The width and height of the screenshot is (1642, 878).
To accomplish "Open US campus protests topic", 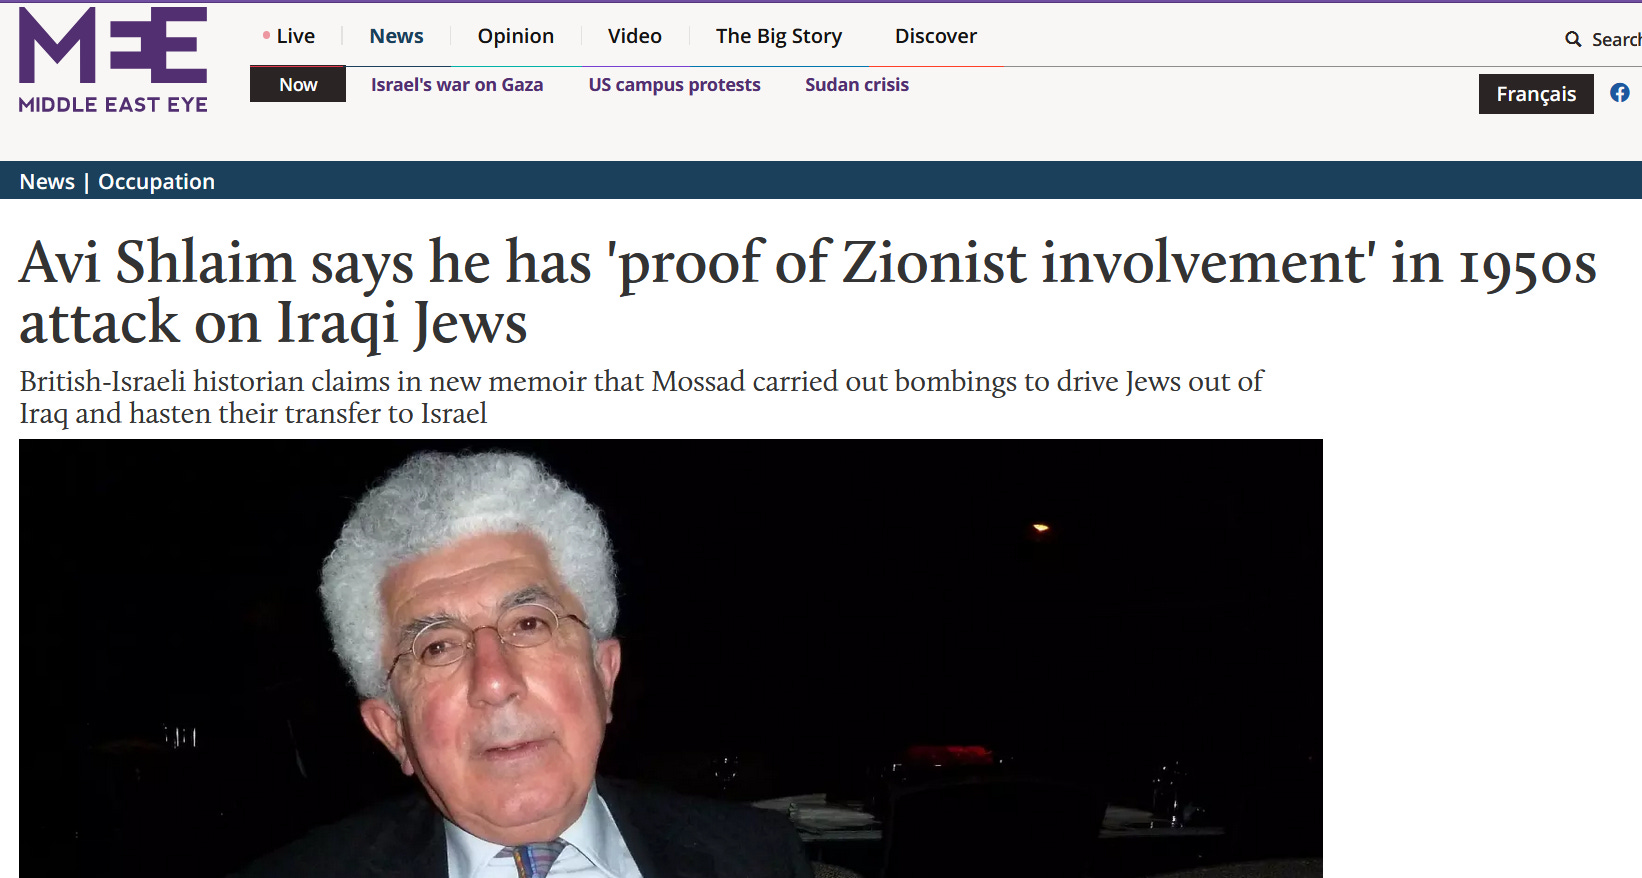I will tap(674, 85).
